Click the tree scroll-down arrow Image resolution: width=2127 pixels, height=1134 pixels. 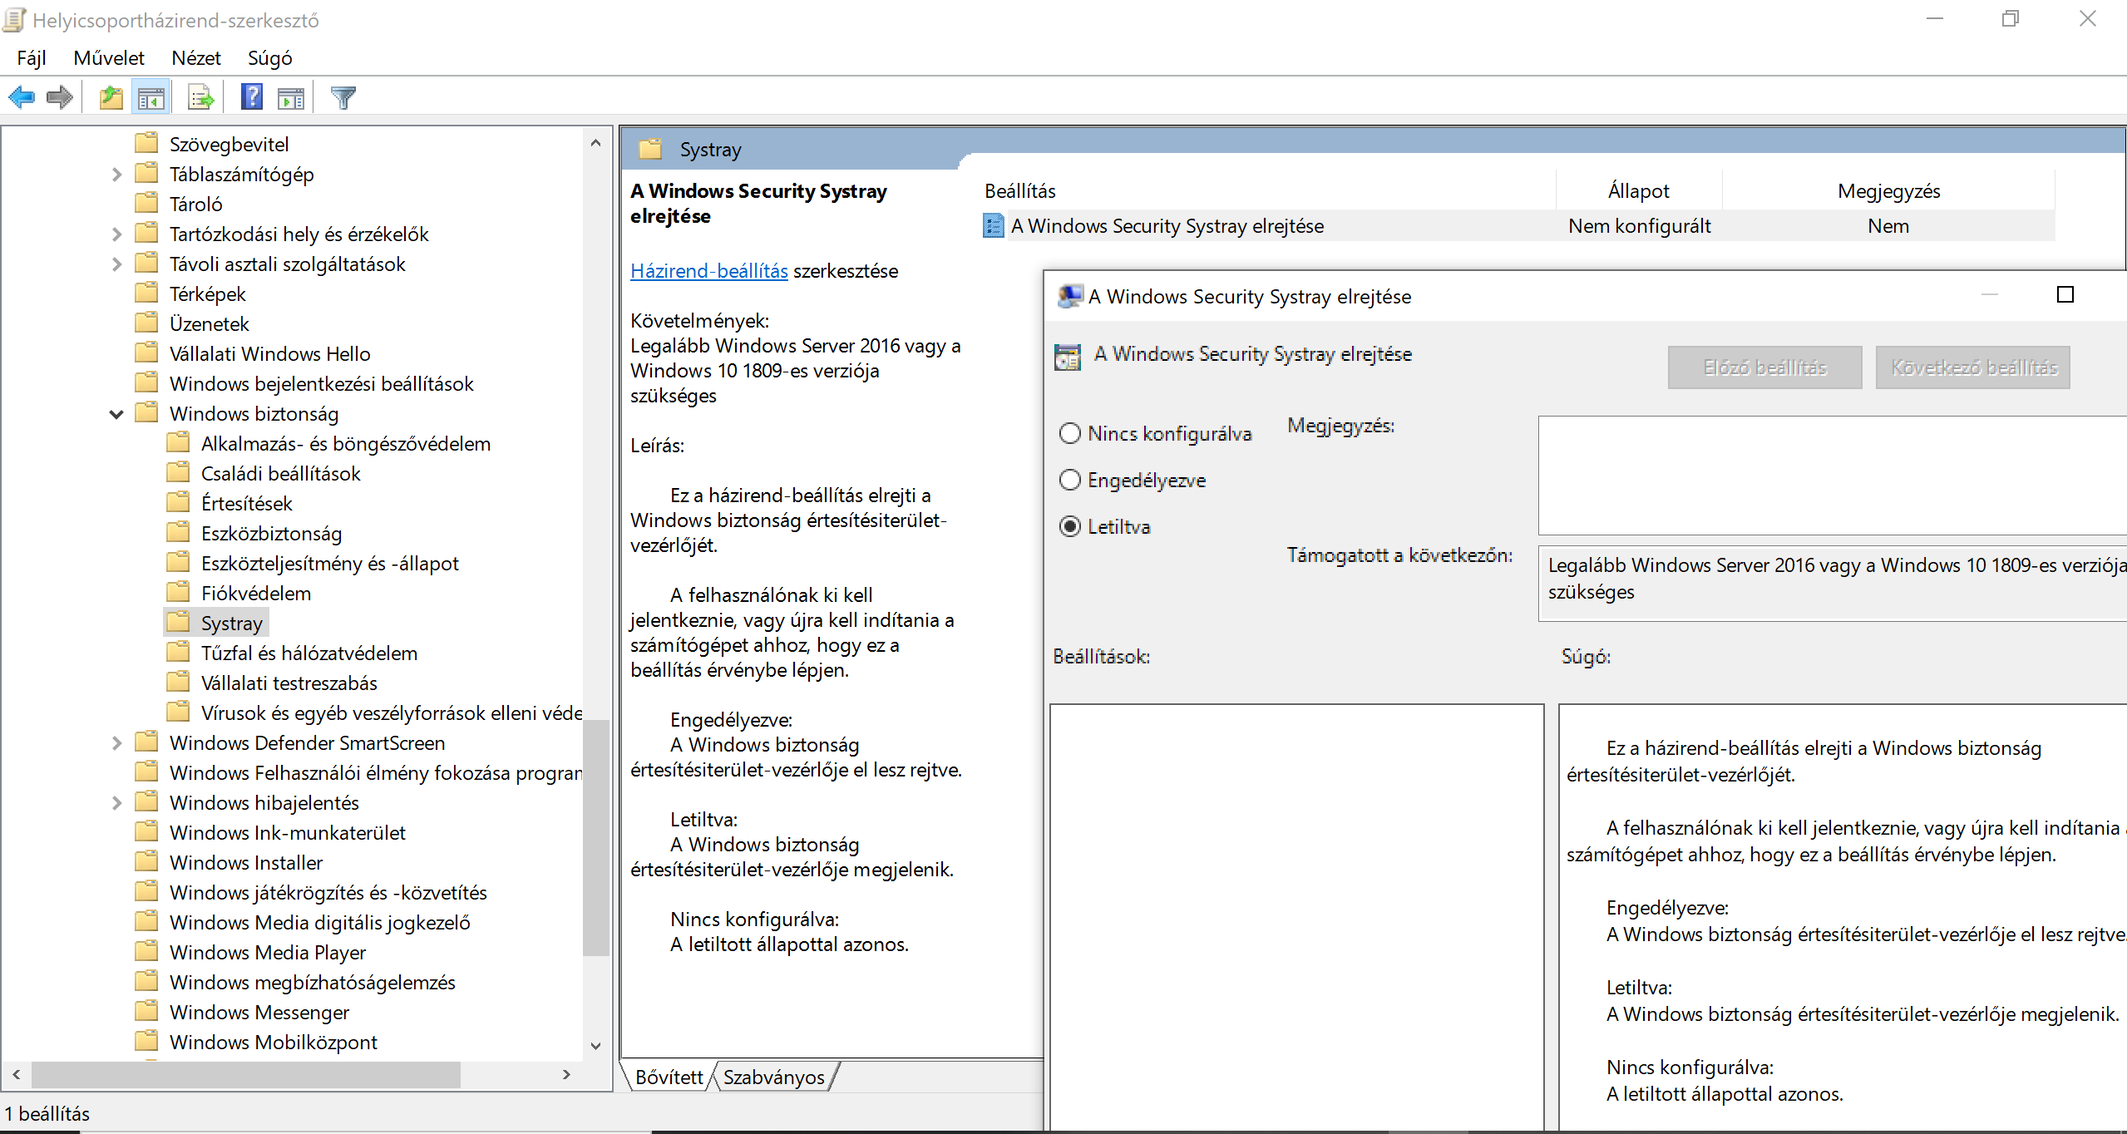(596, 1046)
